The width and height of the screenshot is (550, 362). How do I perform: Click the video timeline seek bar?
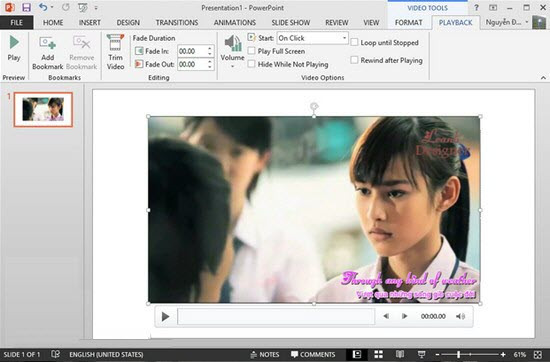276,316
